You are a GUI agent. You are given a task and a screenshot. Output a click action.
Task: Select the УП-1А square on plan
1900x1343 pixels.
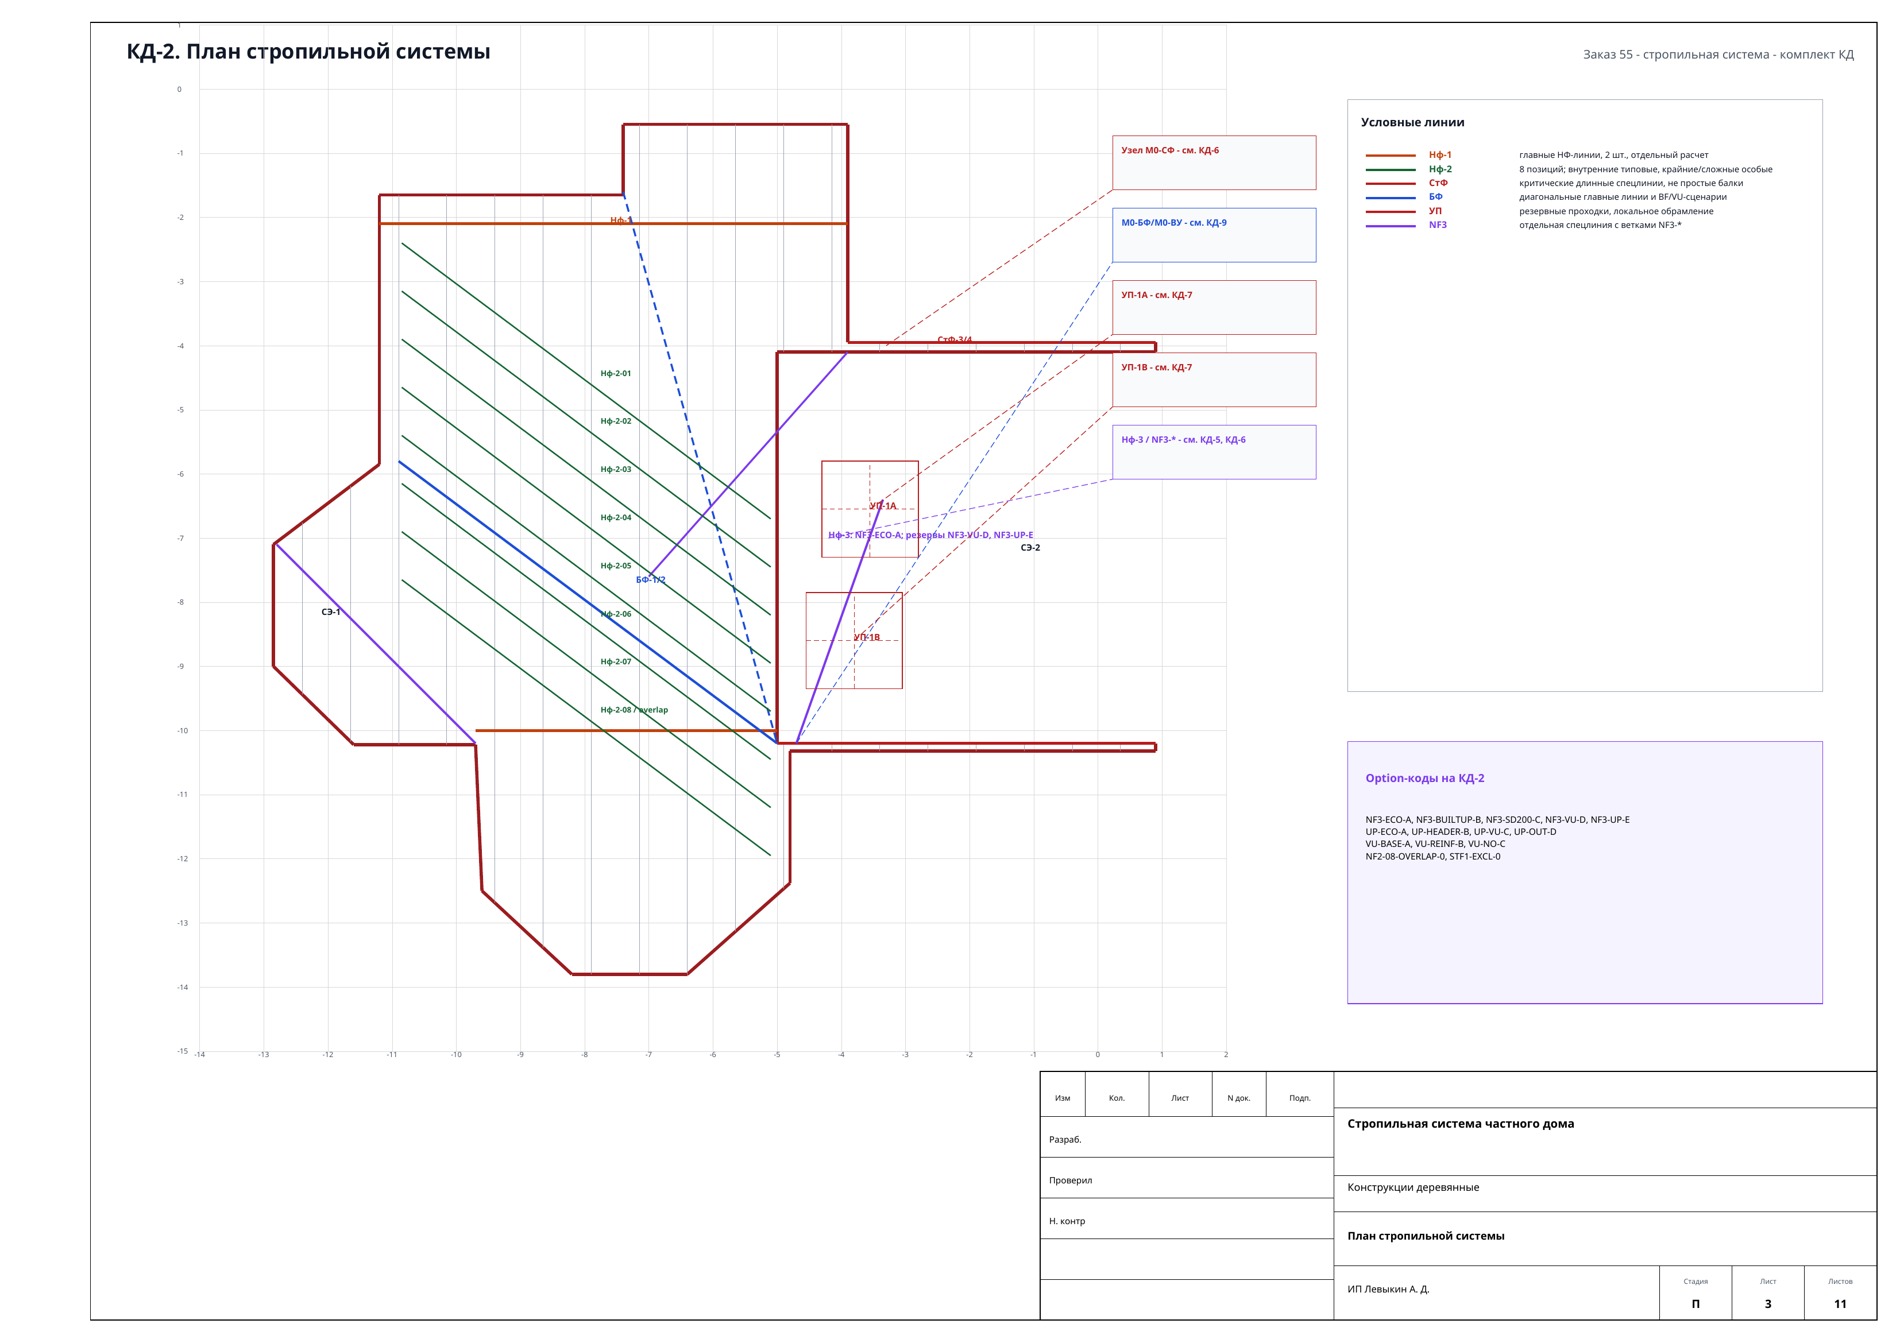[x=870, y=509]
